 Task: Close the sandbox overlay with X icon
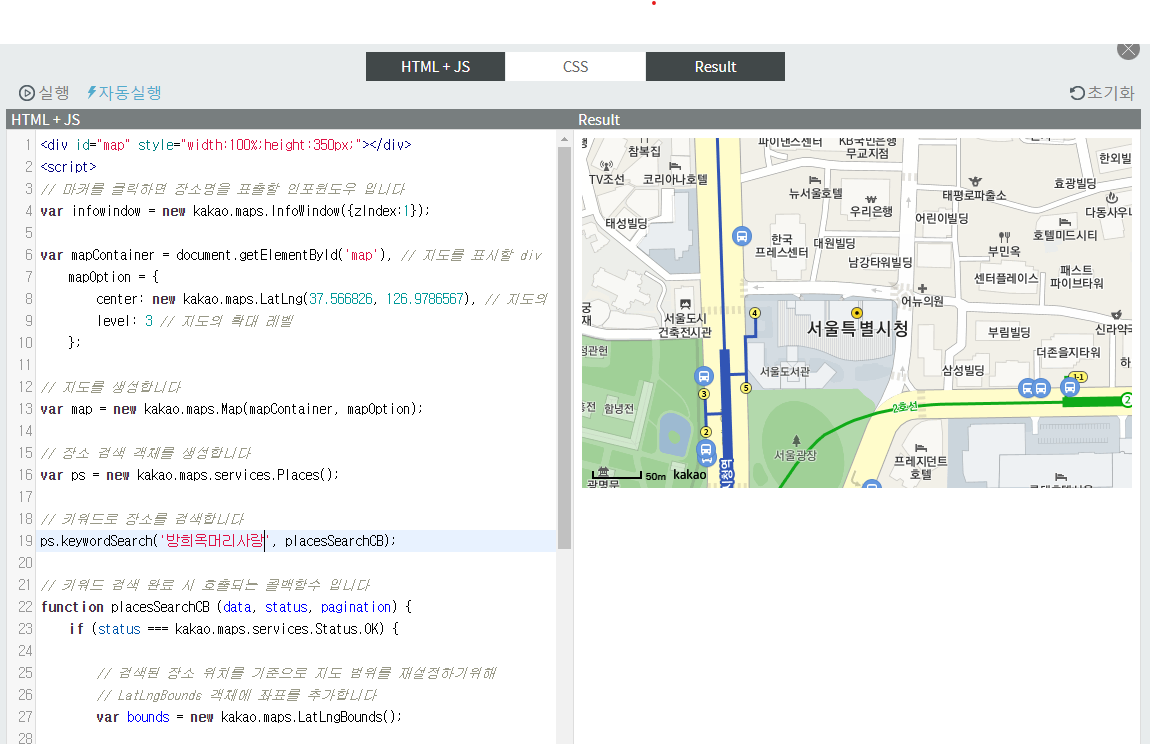point(1128,49)
